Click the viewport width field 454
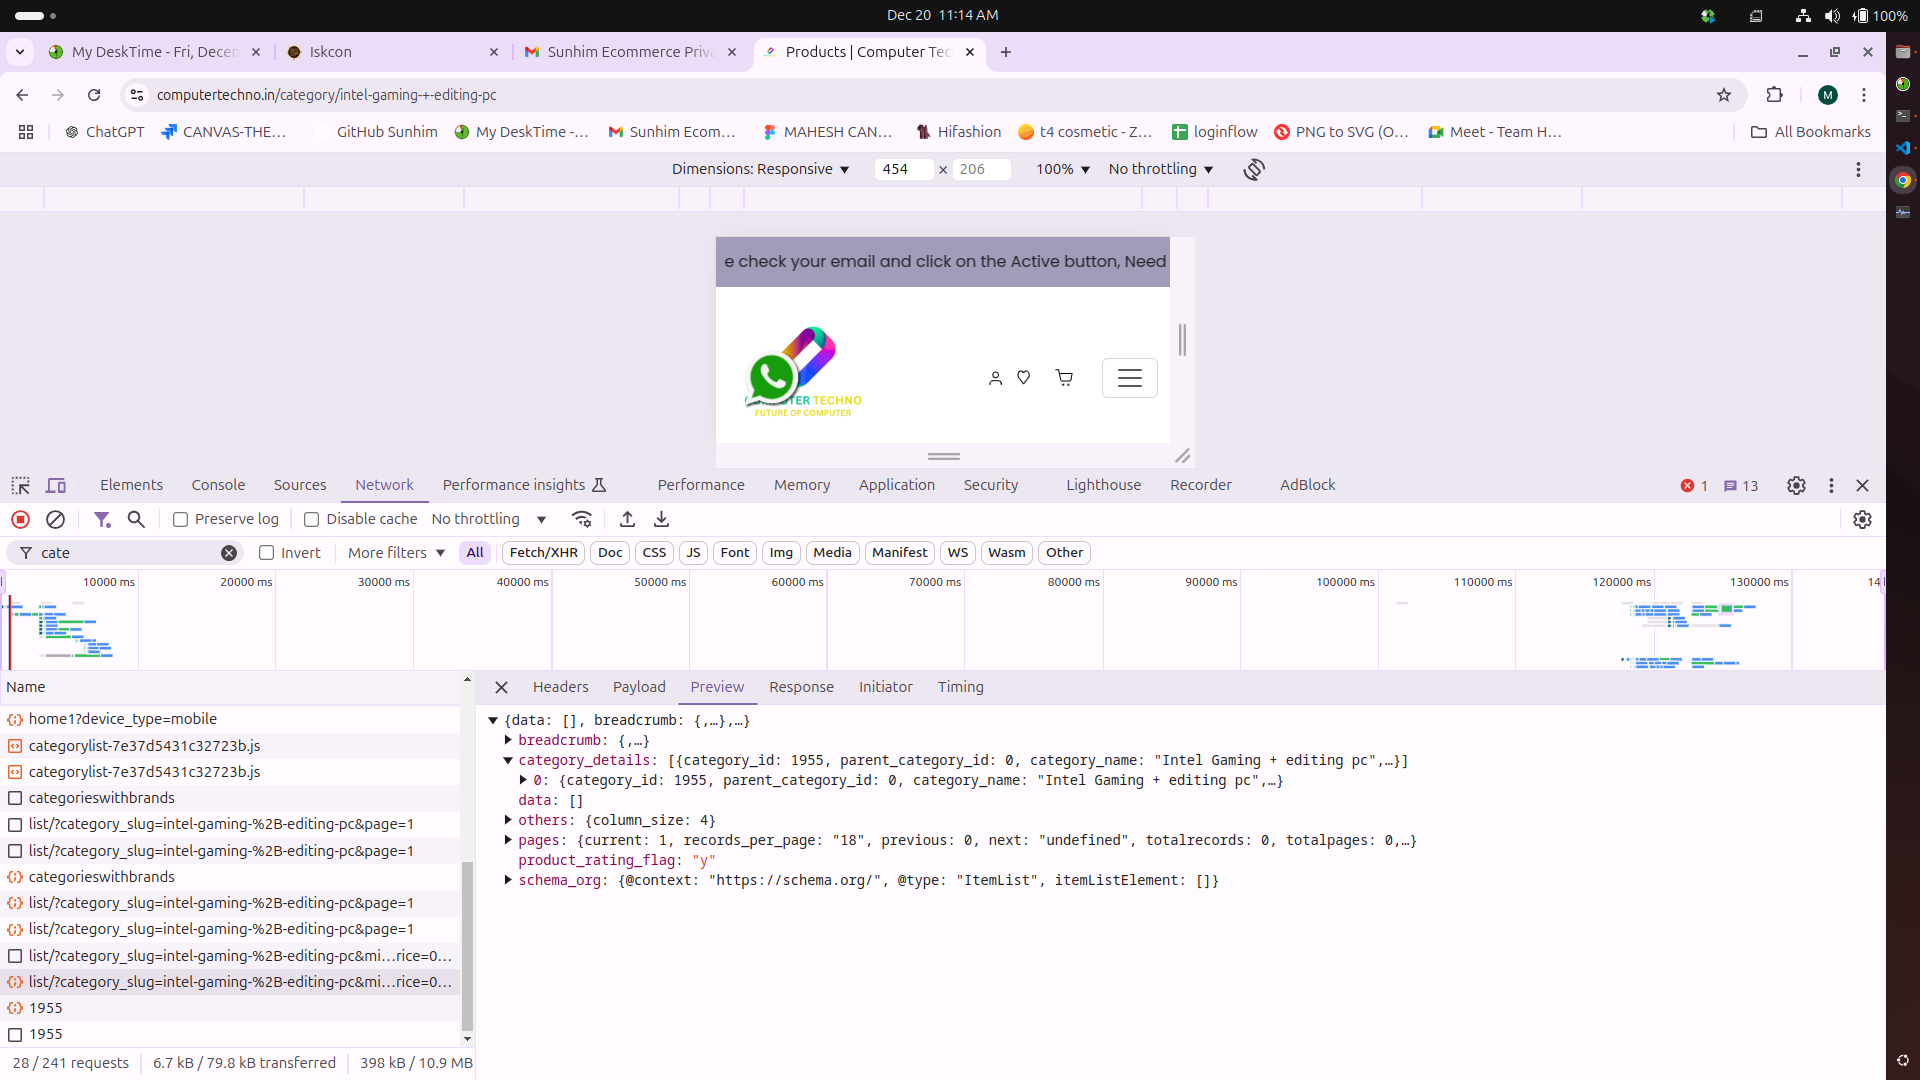Viewport: 1920px width, 1080px height. [x=903, y=170]
